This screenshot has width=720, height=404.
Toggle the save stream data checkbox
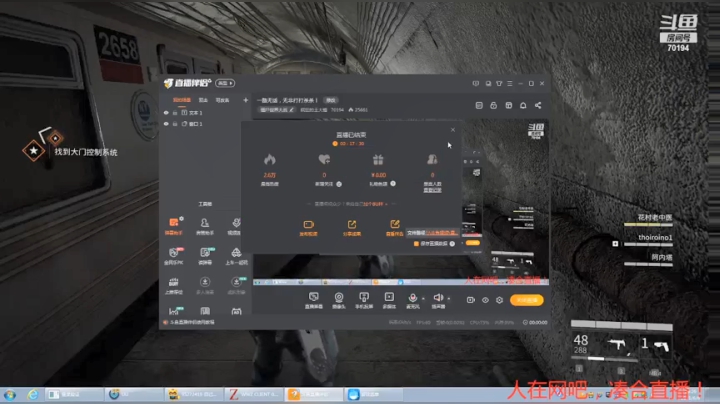(x=416, y=244)
